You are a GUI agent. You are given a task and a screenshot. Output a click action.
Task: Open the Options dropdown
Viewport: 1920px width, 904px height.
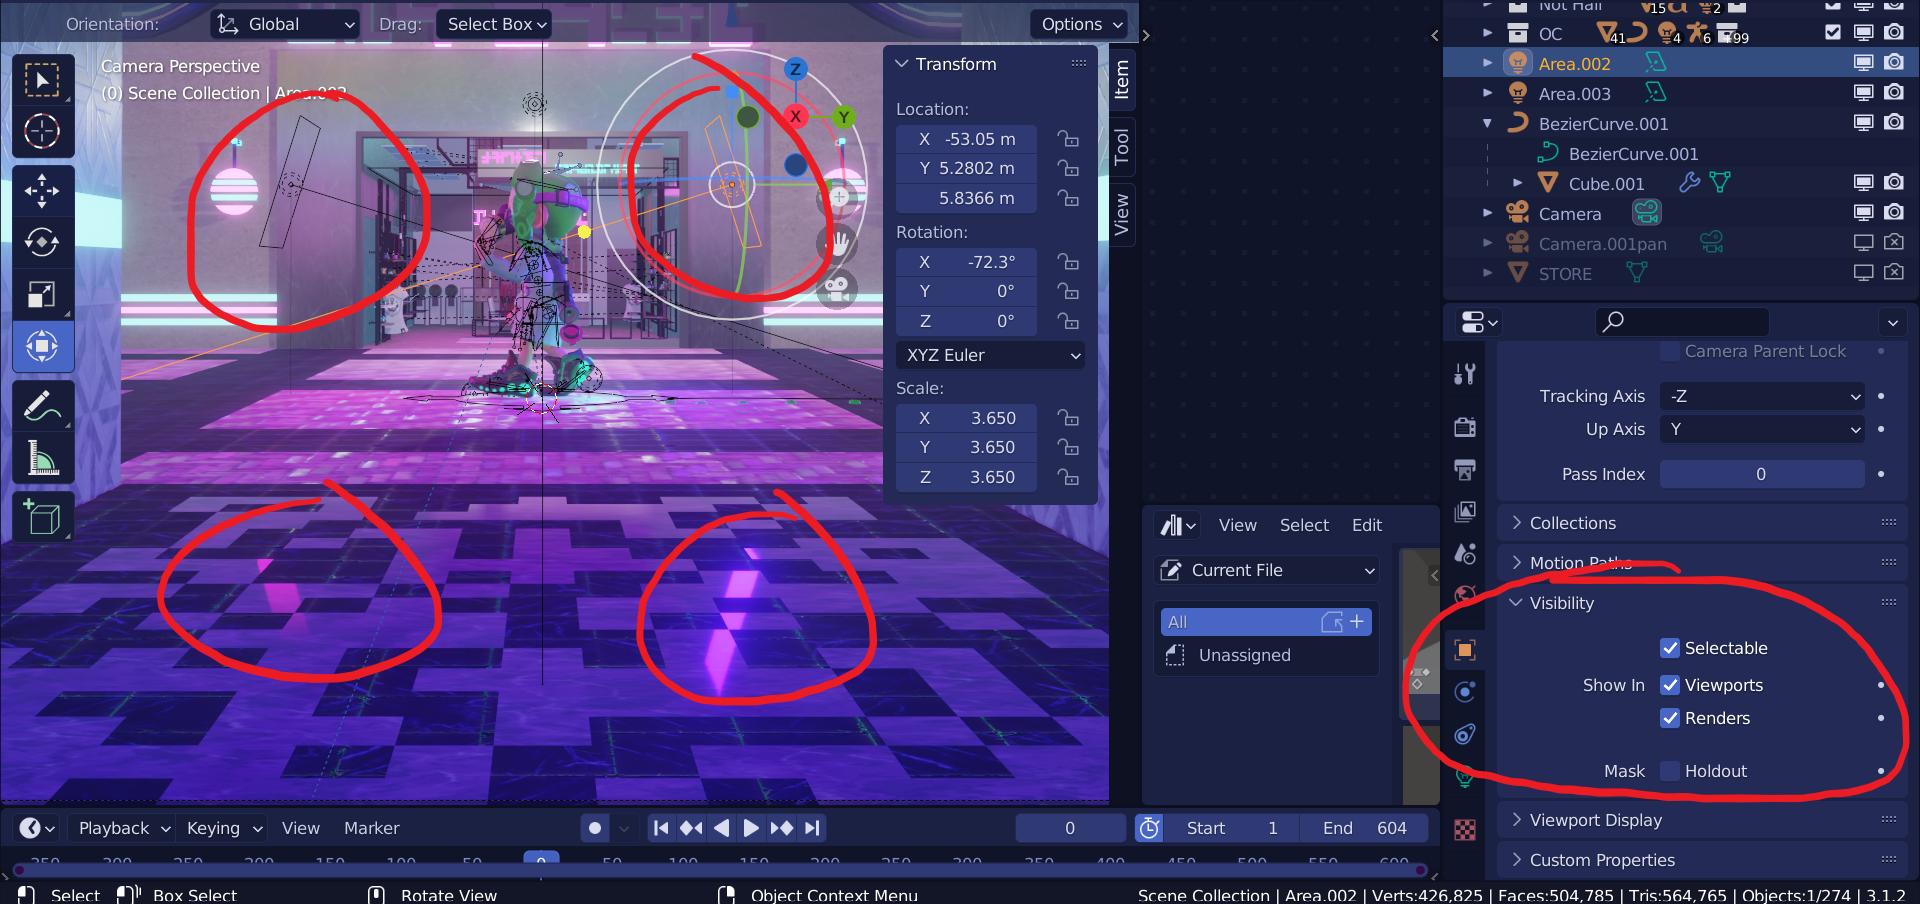(1082, 24)
